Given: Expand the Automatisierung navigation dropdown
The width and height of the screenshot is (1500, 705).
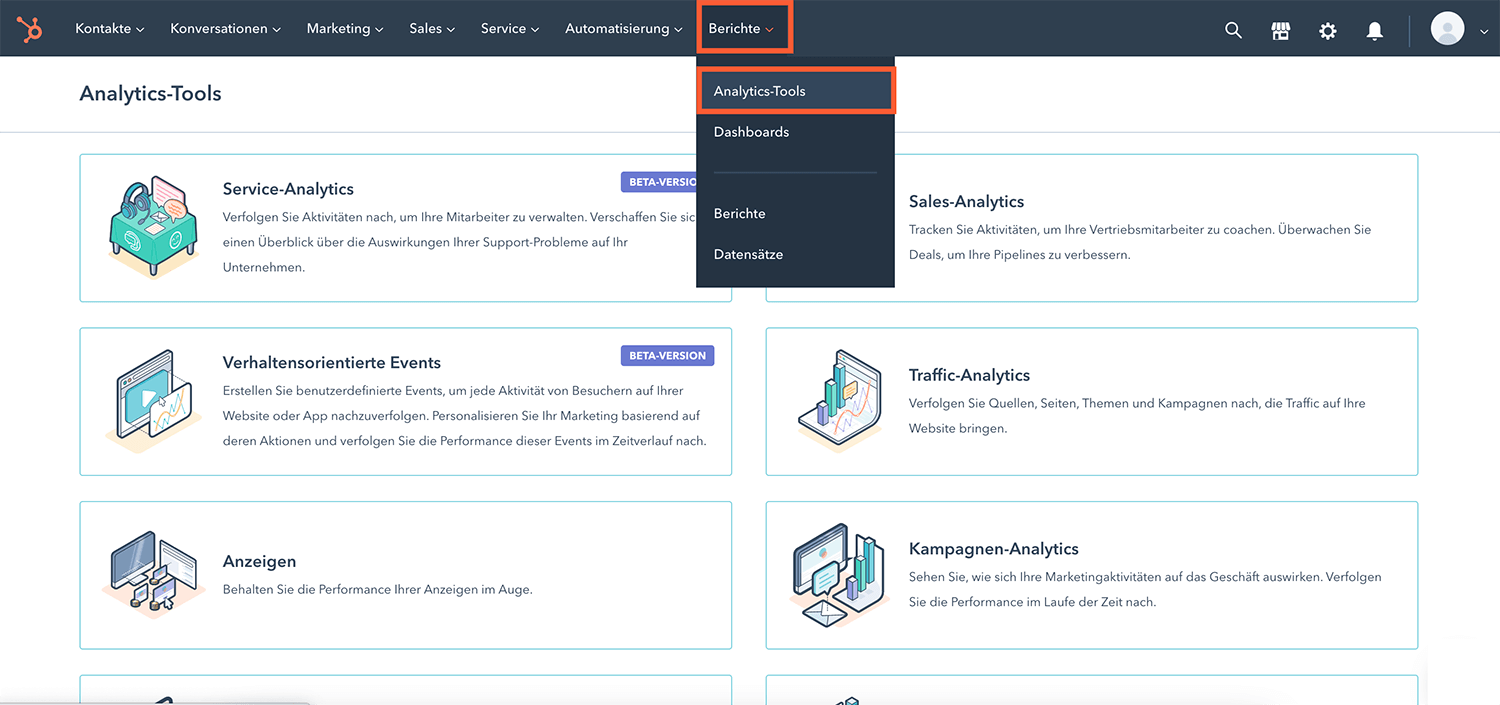Looking at the screenshot, I should tap(624, 29).
